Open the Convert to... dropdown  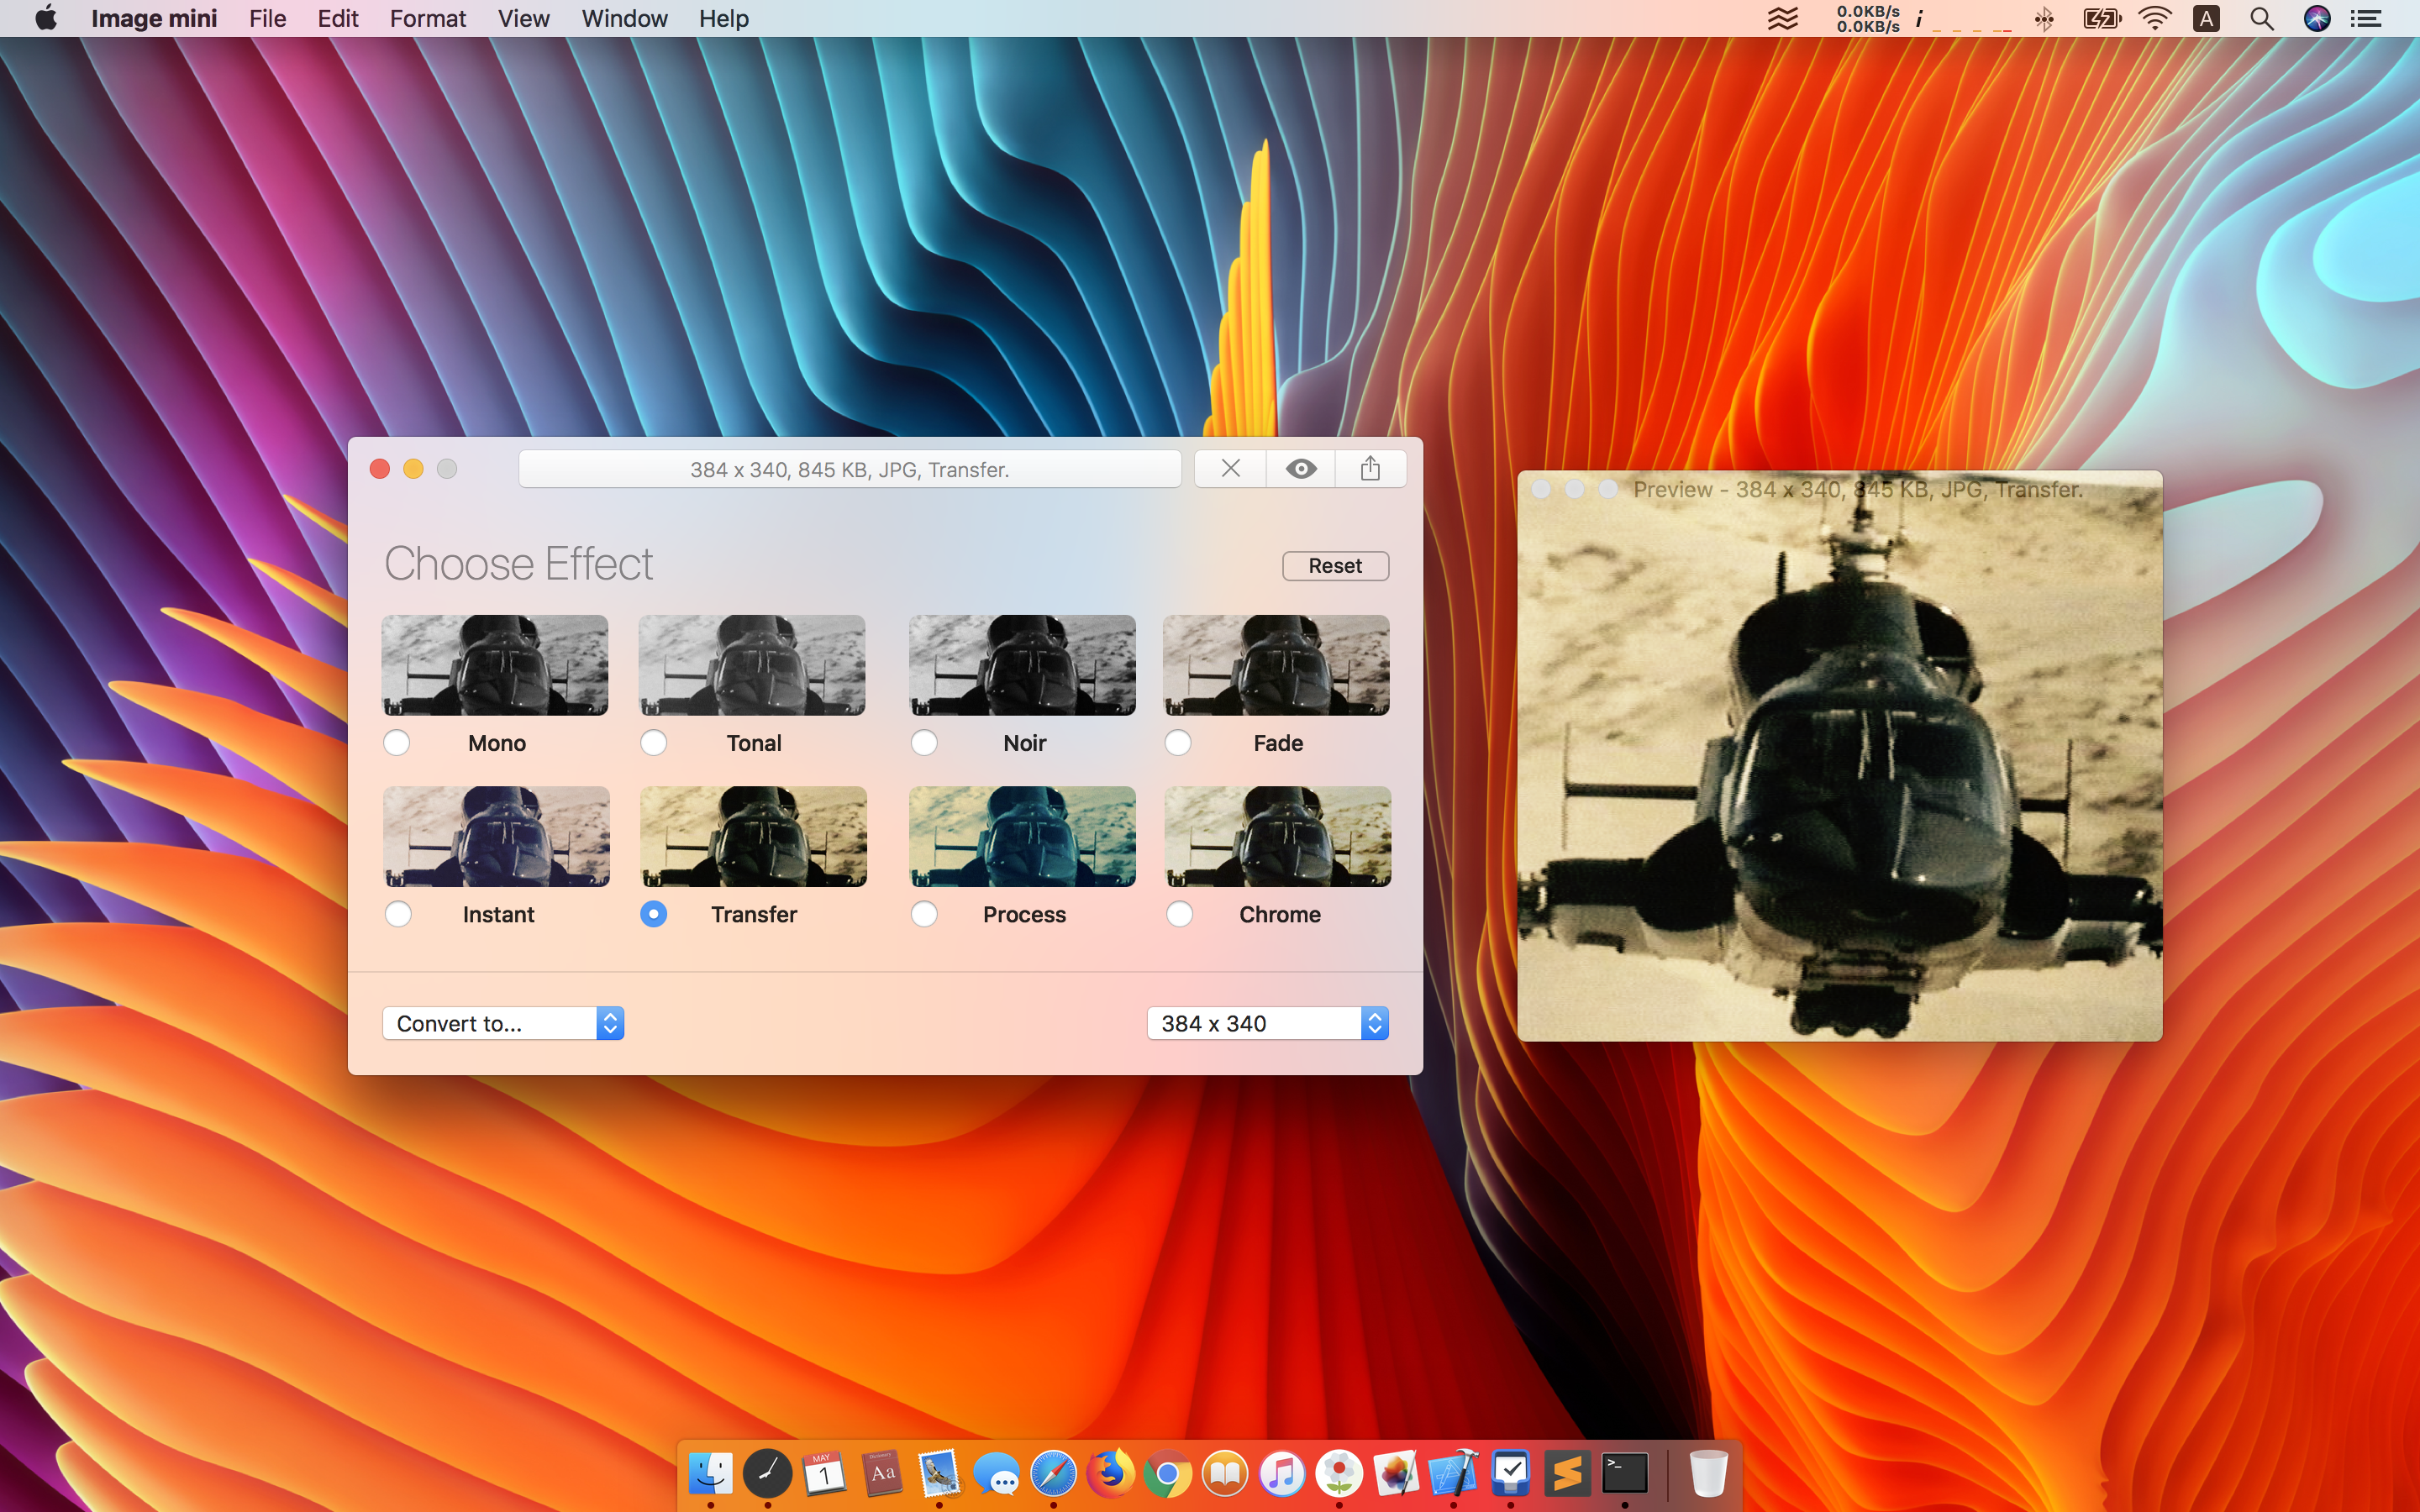tap(503, 1023)
